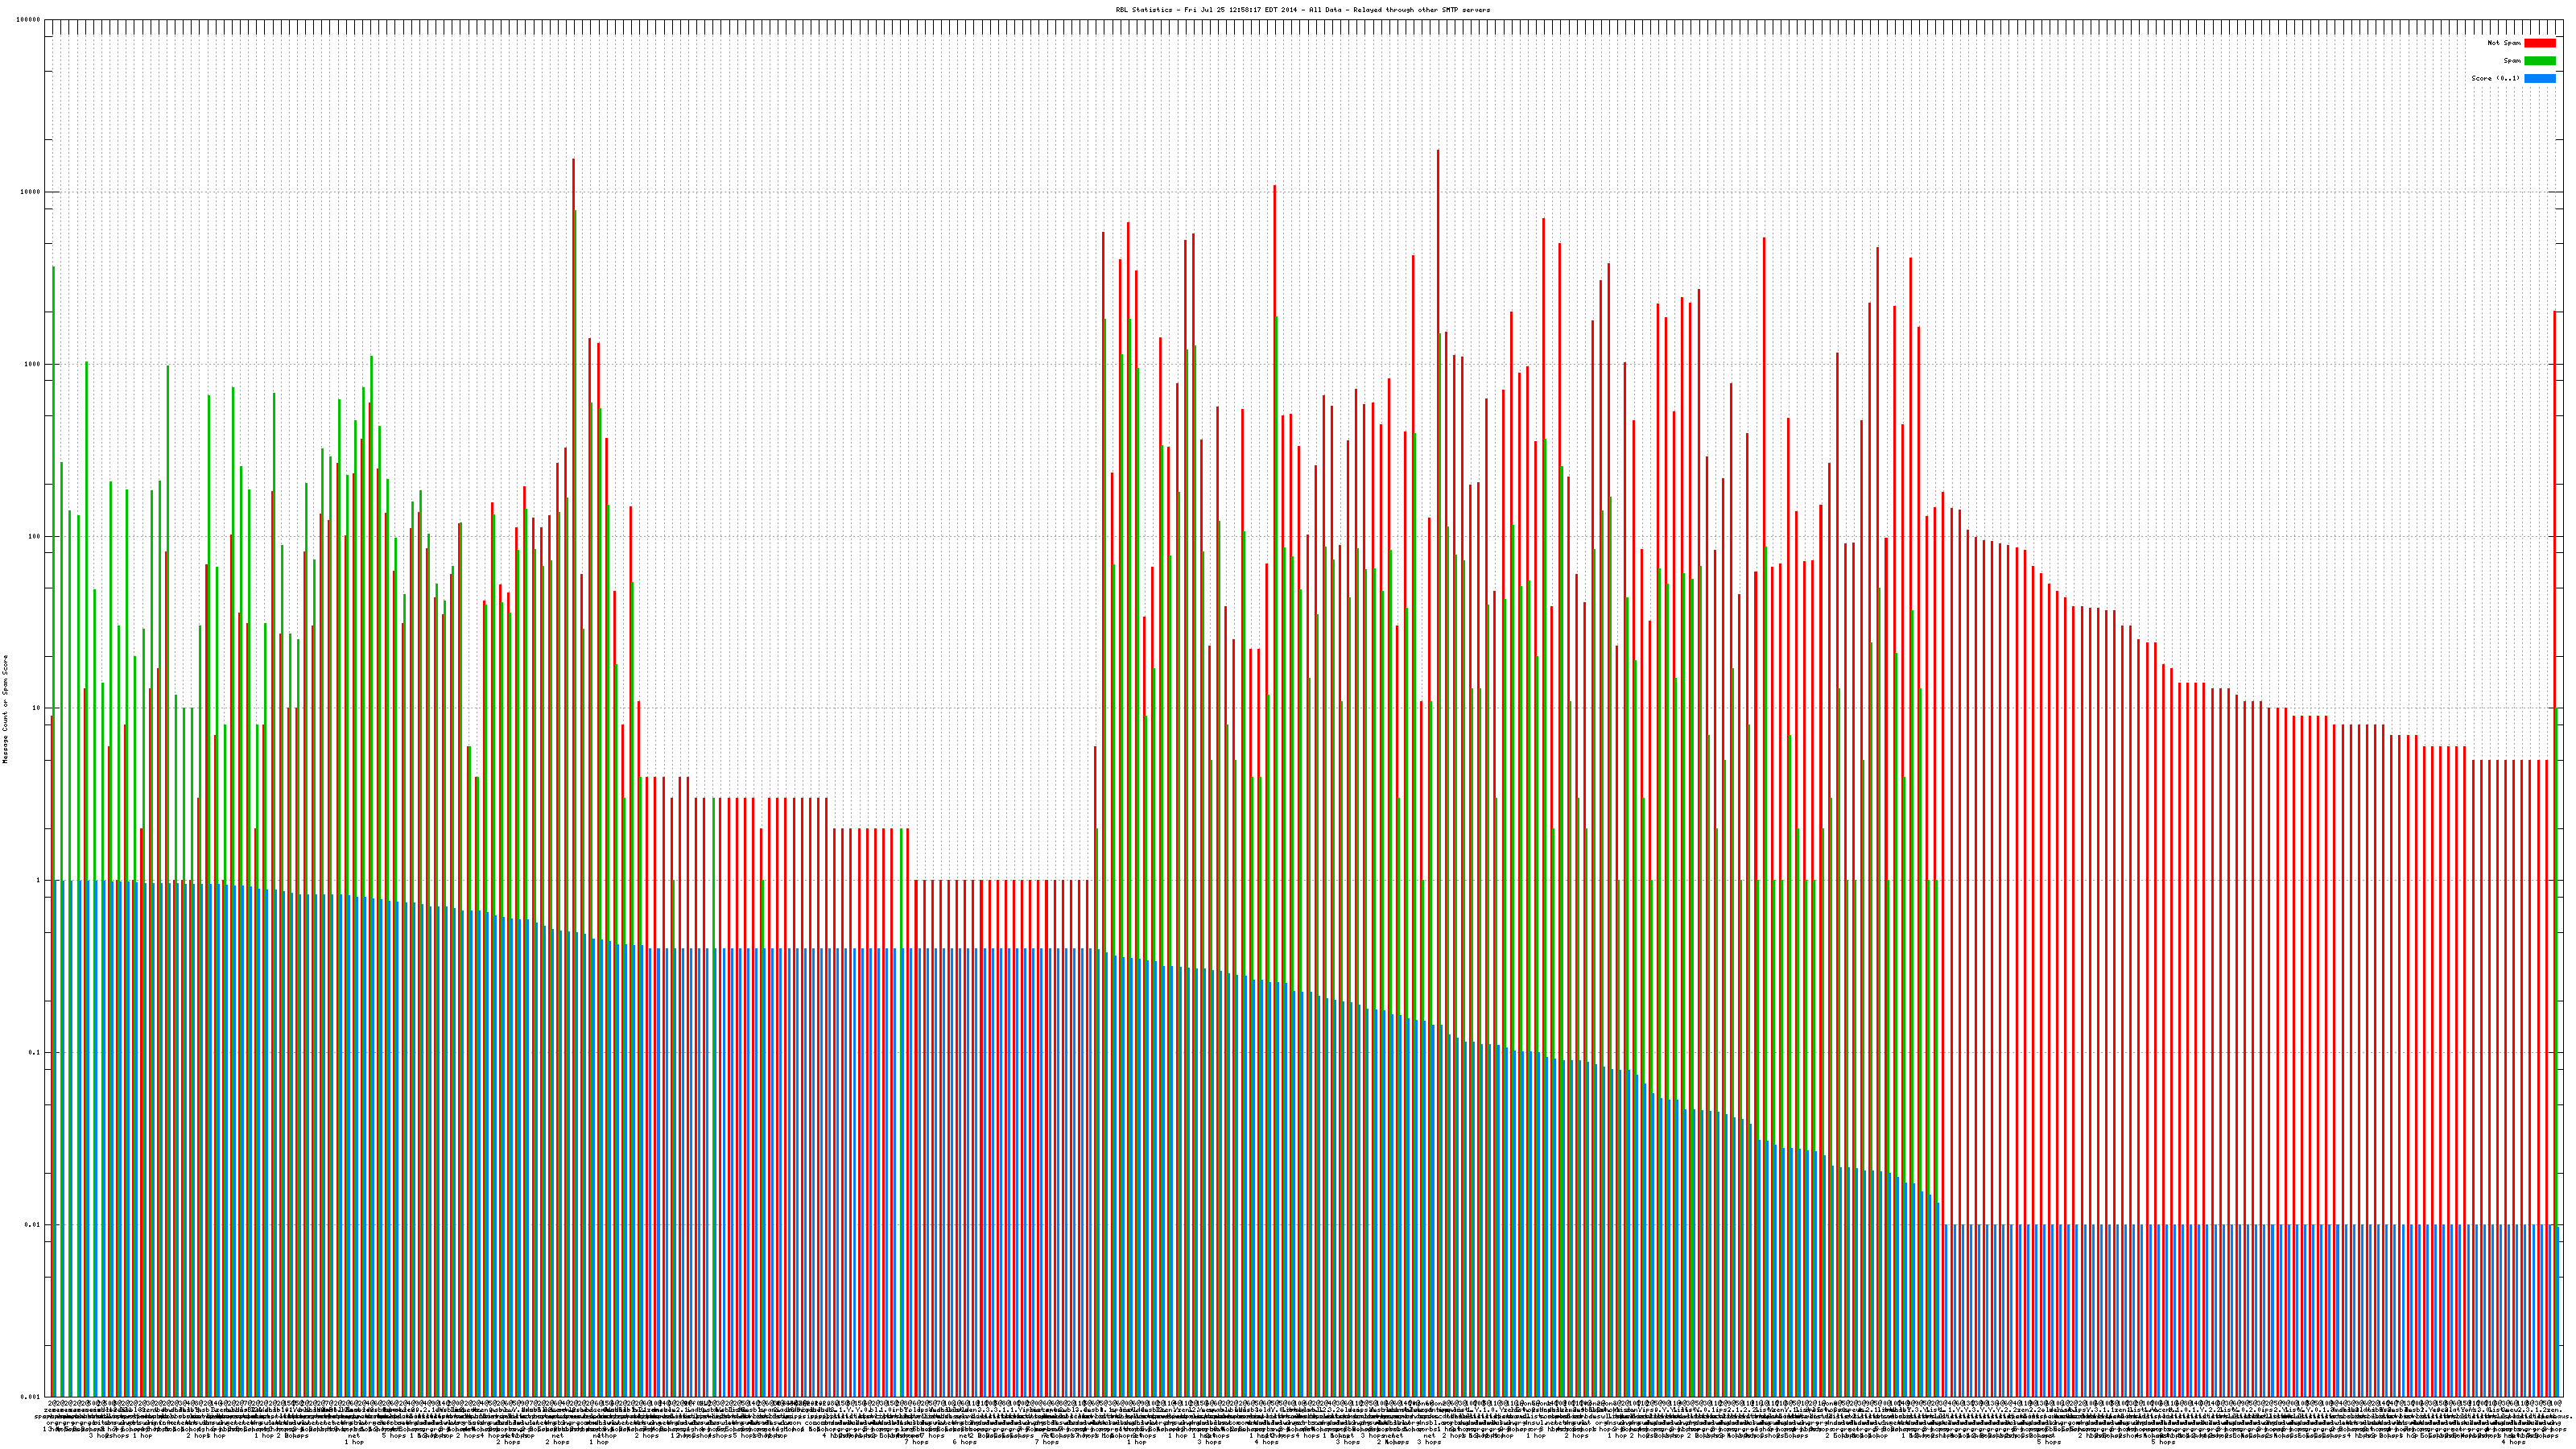Click the 'Score (0..1)' legend label
Screen dimensions: 2576x1449
[x=2496, y=78]
